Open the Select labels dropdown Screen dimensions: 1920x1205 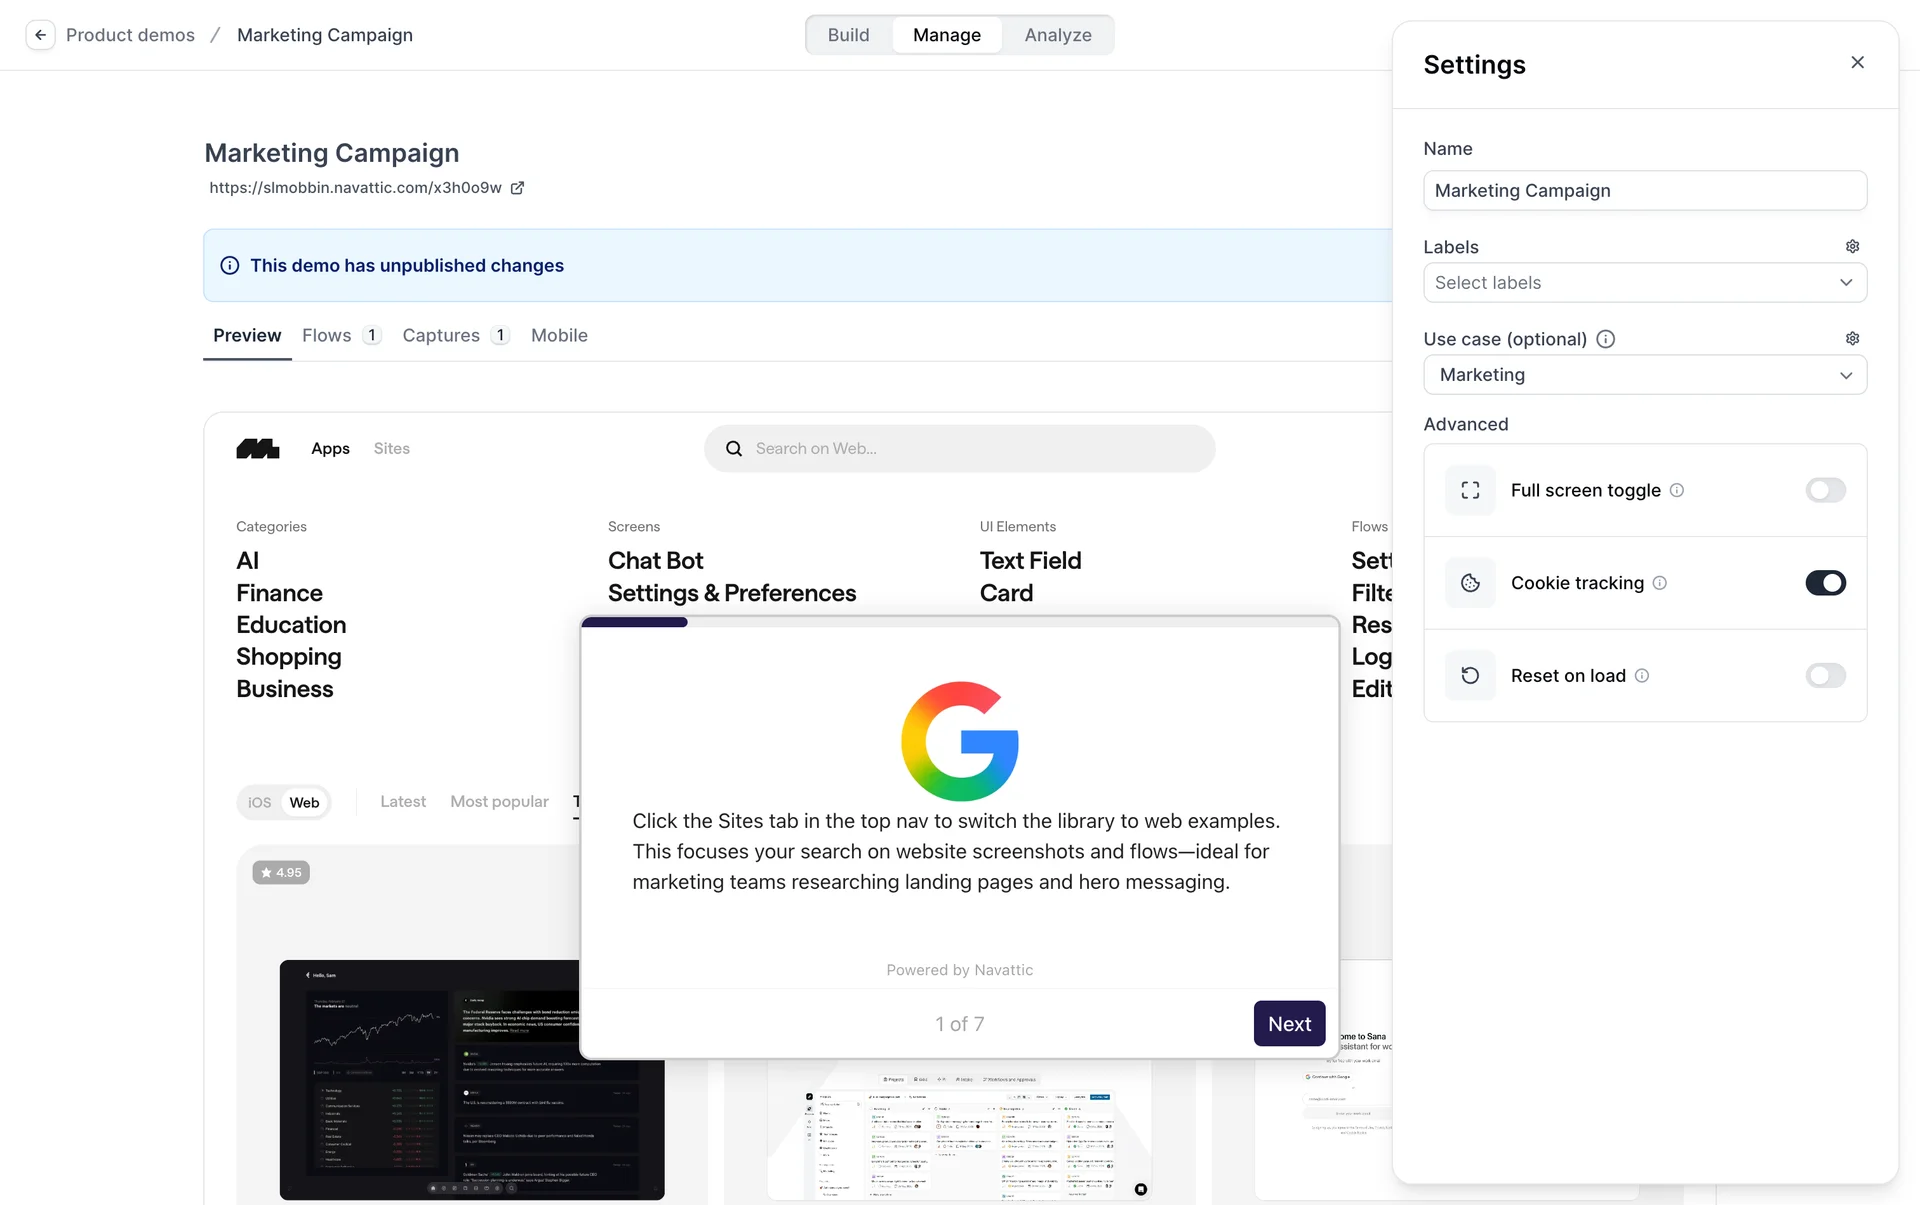(1644, 283)
